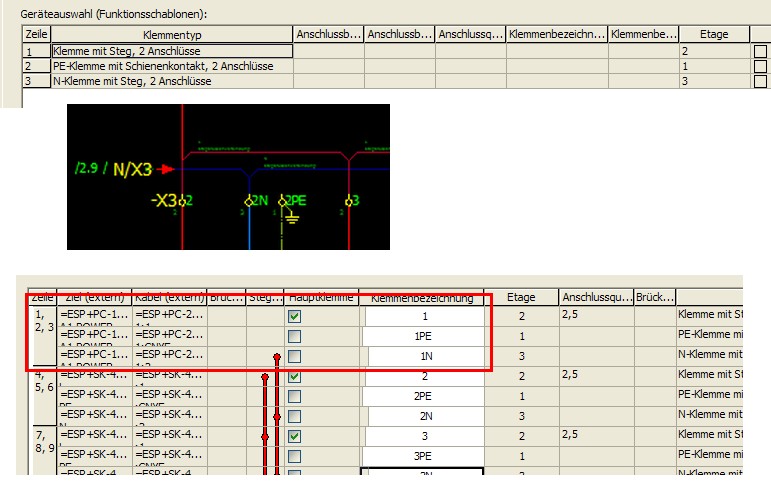Click Klemmenbezeichnung field 1PE
Screen dimensions: 771x500
pyautogui.click(x=423, y=336)
